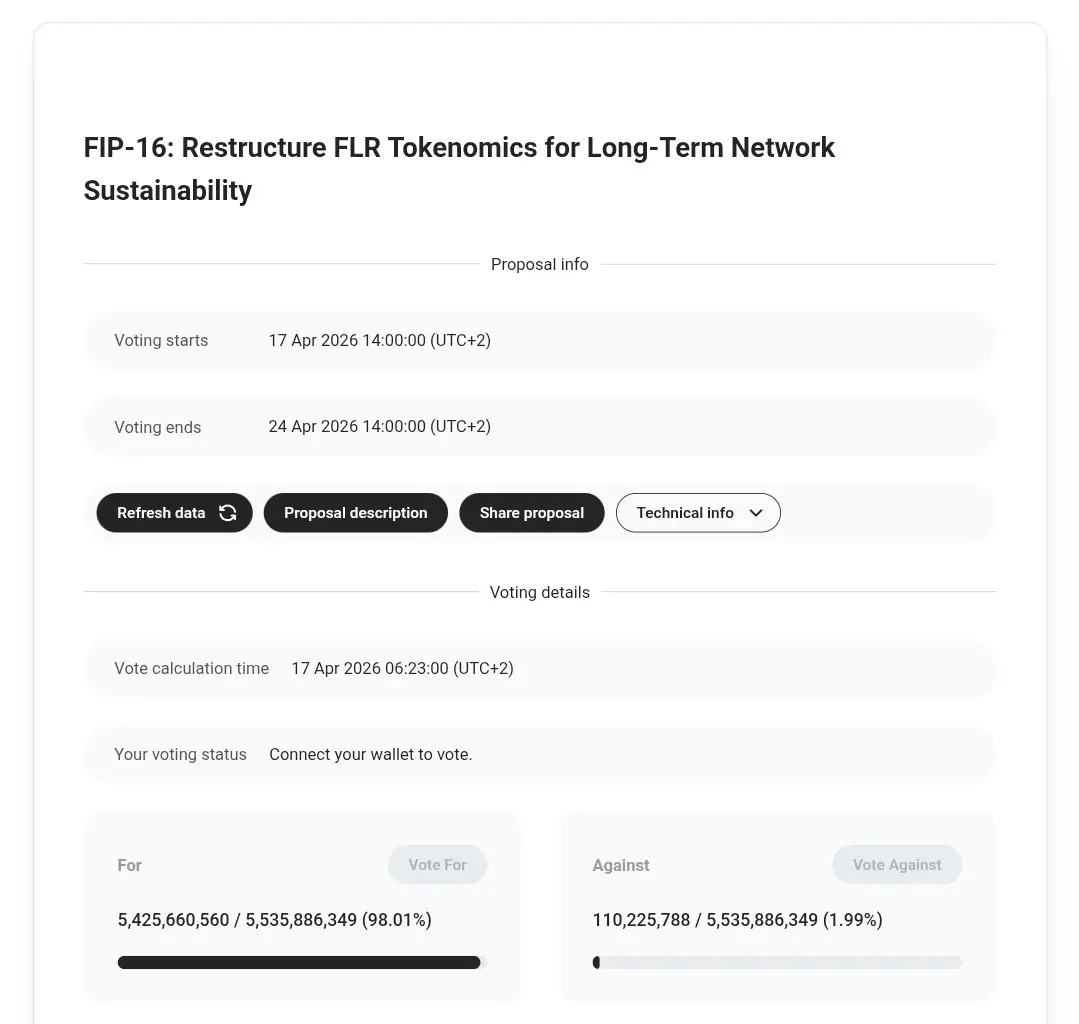Click the For vote count 5,425,660,560 text
Screen dimensions: 1079x1024
click(173, 919)
